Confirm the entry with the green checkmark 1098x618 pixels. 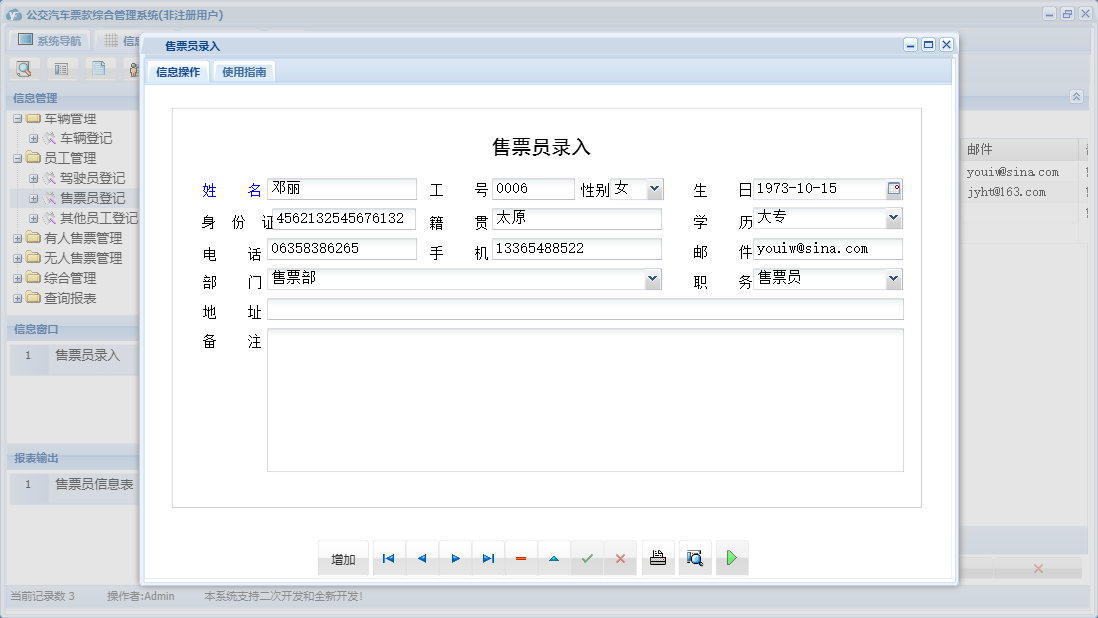587,558
